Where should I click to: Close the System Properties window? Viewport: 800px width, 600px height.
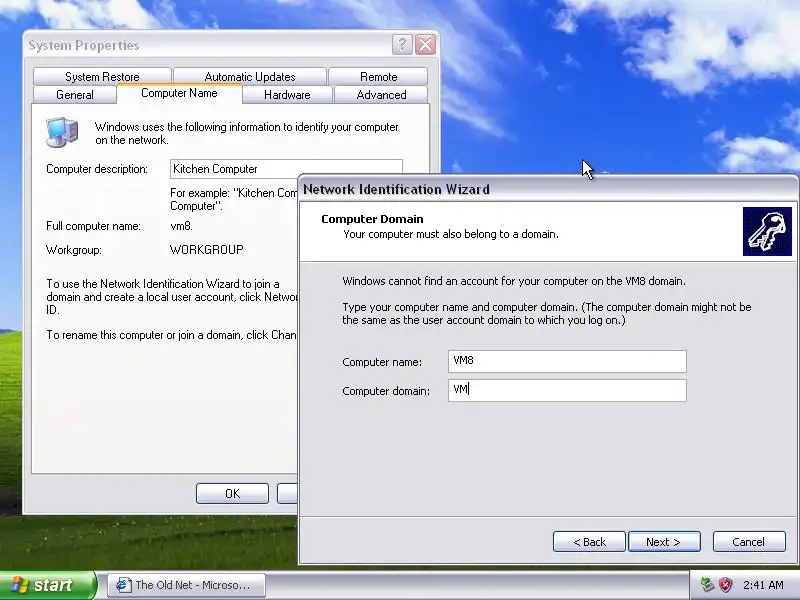click(425, 45)
